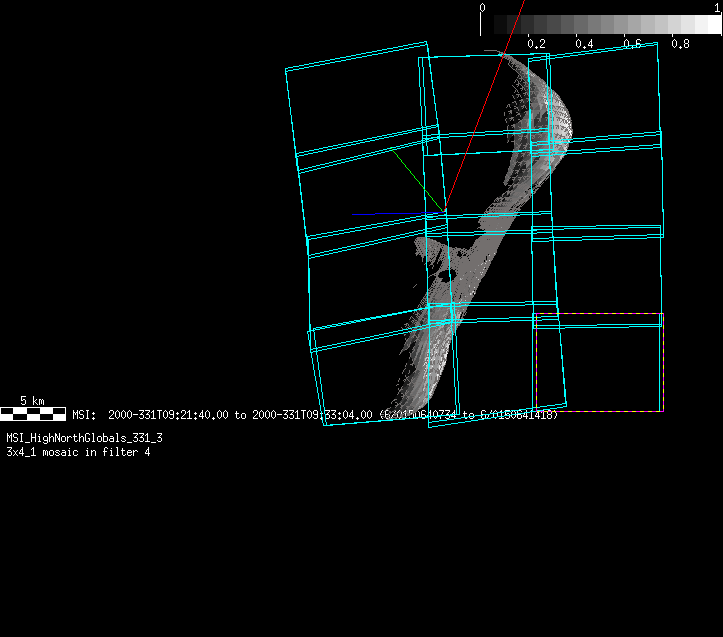Screen dimensions: 723x637
Task: Click the MSI_HighNorthGlobals_331_3 label
Action: pos(85,438)
